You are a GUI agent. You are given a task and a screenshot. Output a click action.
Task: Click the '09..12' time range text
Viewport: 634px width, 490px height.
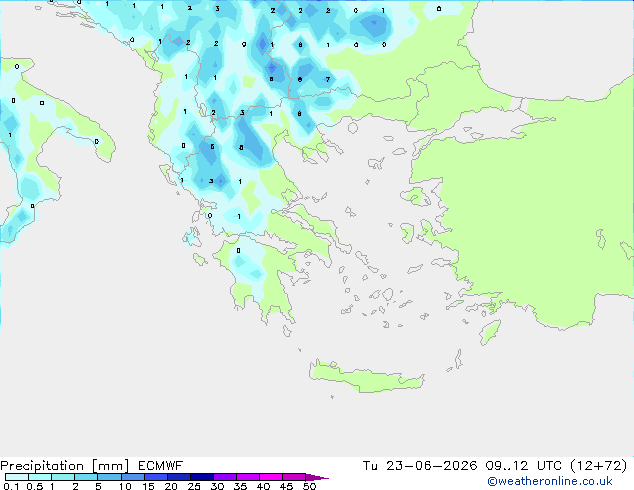point(507,466)
